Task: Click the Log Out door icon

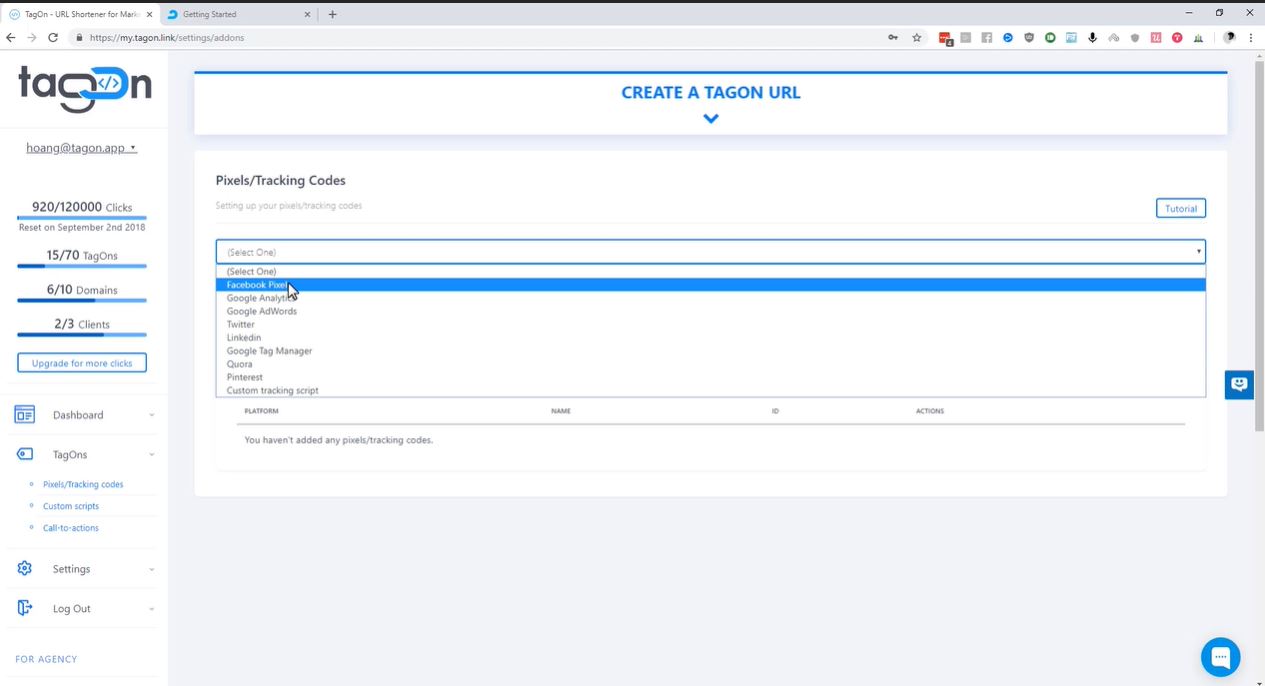Action: tap(25, 608)
